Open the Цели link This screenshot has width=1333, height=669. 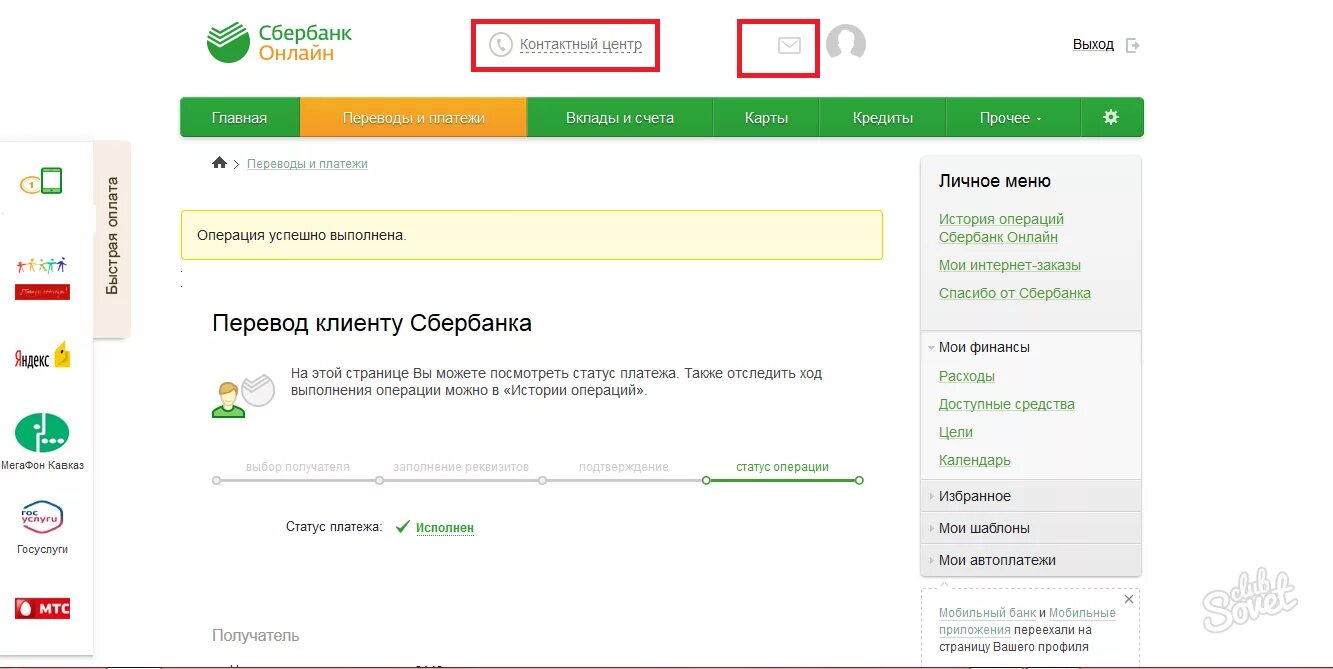pyautogui.click(x=955, y=432)
